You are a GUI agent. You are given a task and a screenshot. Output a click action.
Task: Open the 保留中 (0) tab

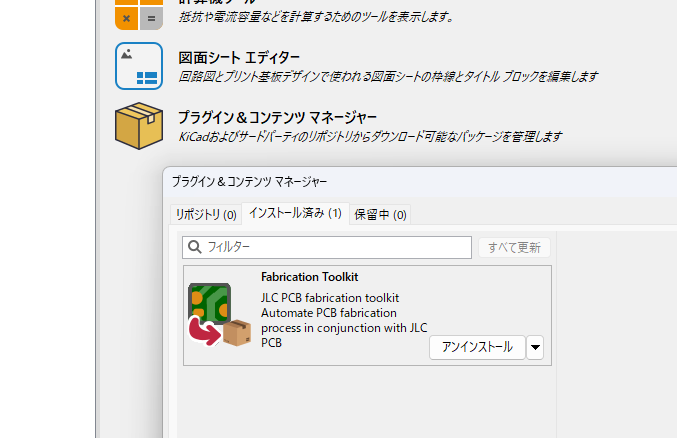pos(380,215)
